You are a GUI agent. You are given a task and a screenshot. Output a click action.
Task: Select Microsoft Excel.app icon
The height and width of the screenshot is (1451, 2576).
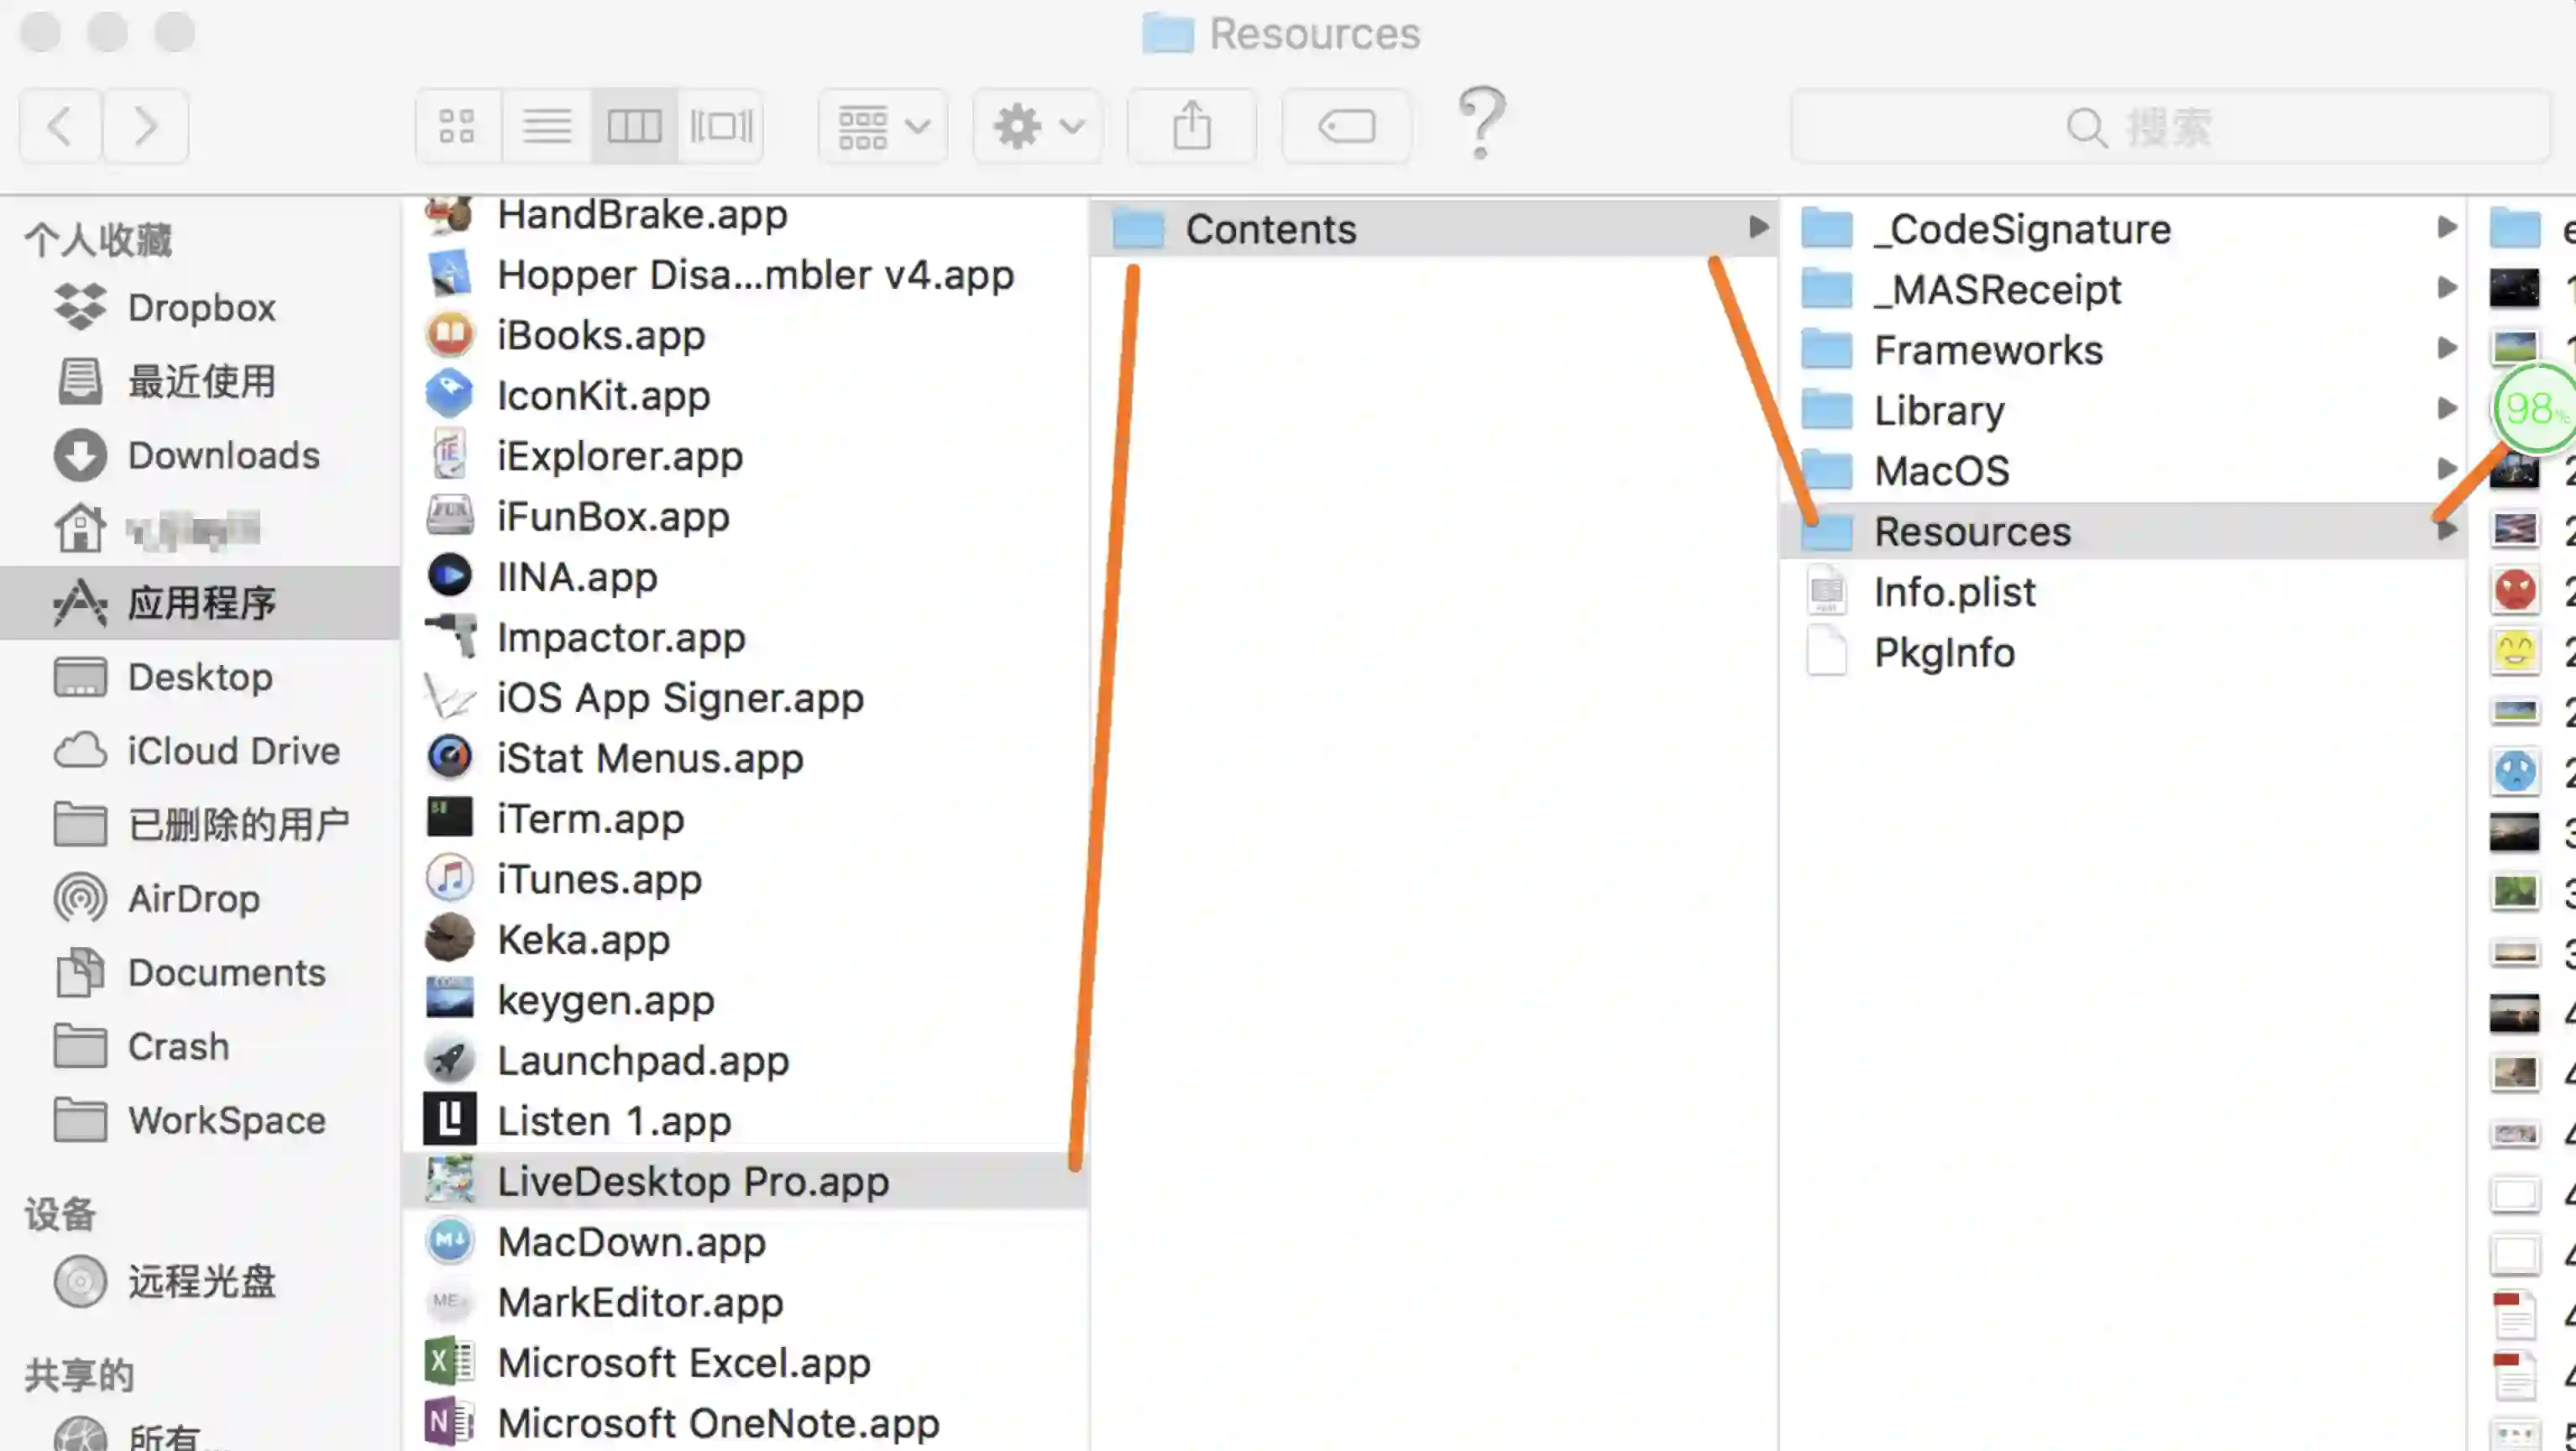[449, 1363]
